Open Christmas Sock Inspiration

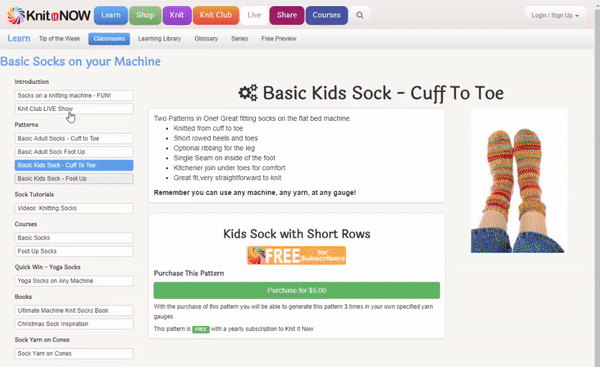pyautogui.click(x=74, y=324)
